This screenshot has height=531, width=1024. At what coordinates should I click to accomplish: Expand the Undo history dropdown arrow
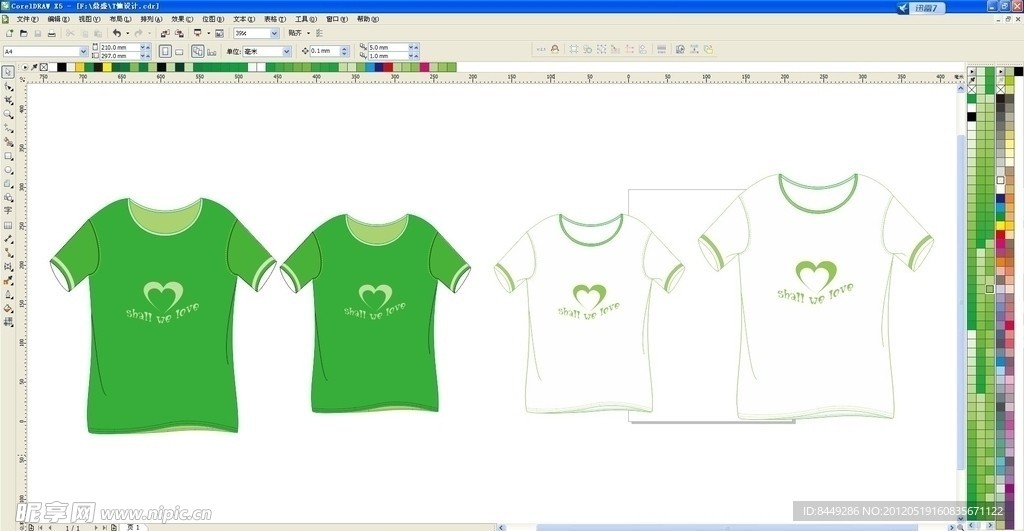pyautogui.click(x=127, y=33)
